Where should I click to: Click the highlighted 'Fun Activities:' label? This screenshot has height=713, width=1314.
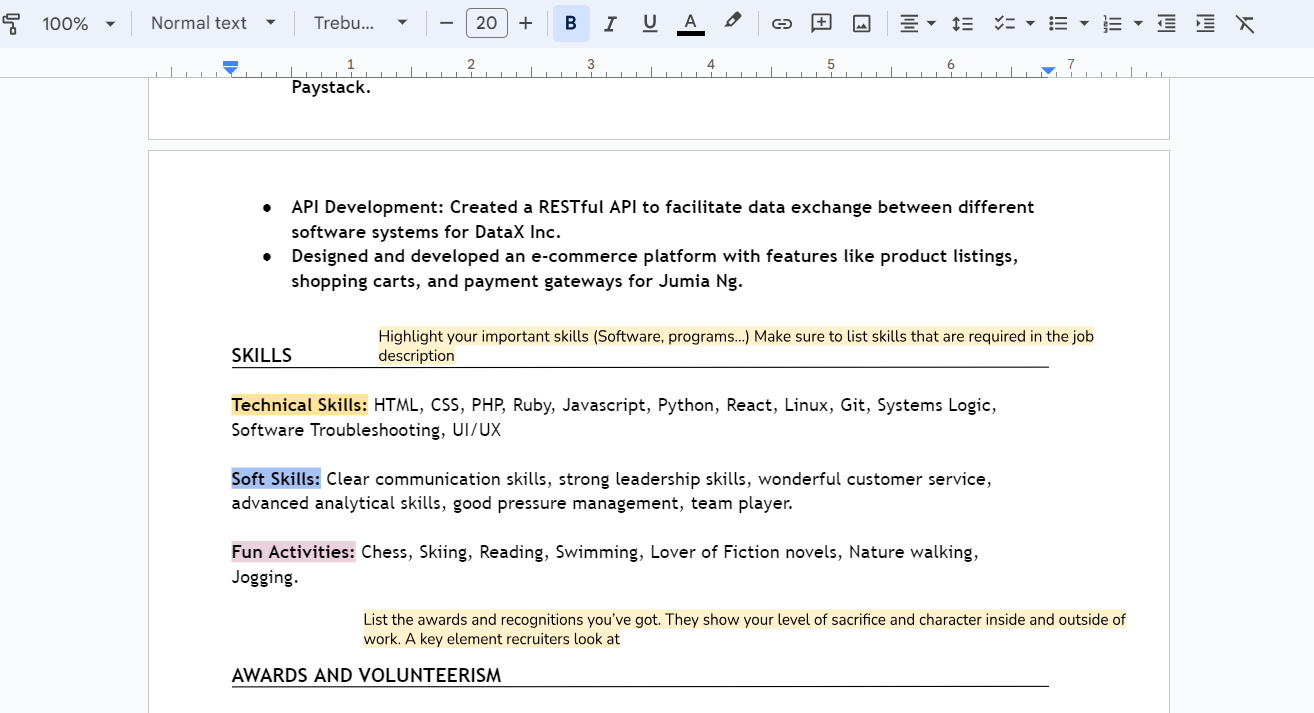point(293,552)
